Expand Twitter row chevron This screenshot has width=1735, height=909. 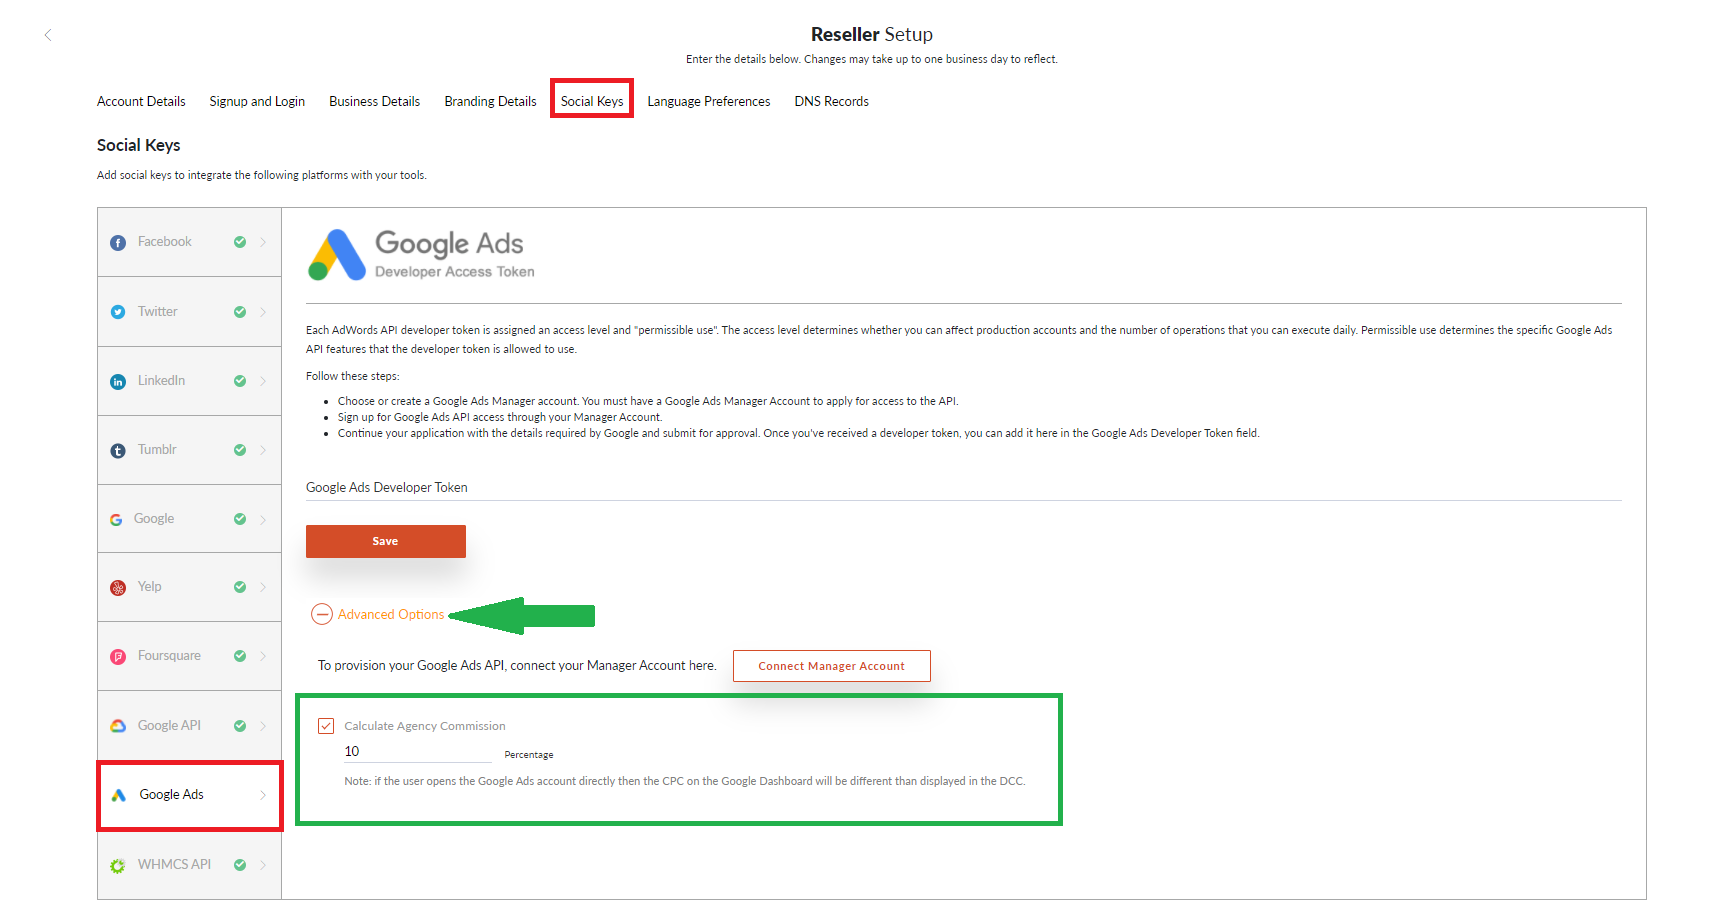[x=263, y=312]
